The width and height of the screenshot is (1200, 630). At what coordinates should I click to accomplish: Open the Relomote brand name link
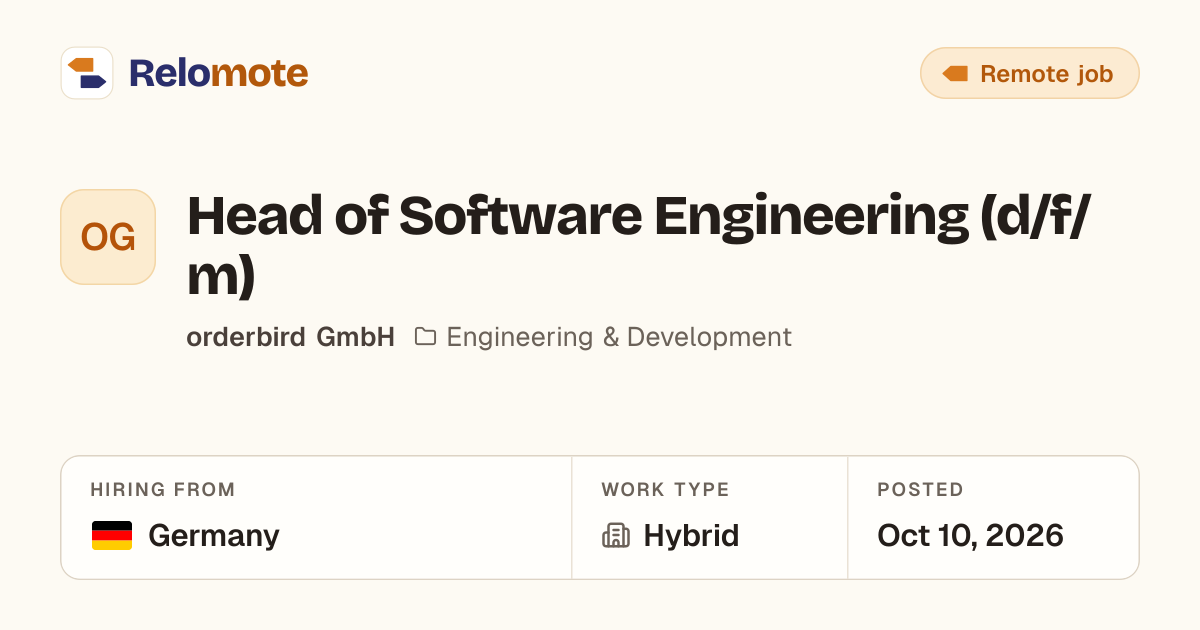pos(218,73)
